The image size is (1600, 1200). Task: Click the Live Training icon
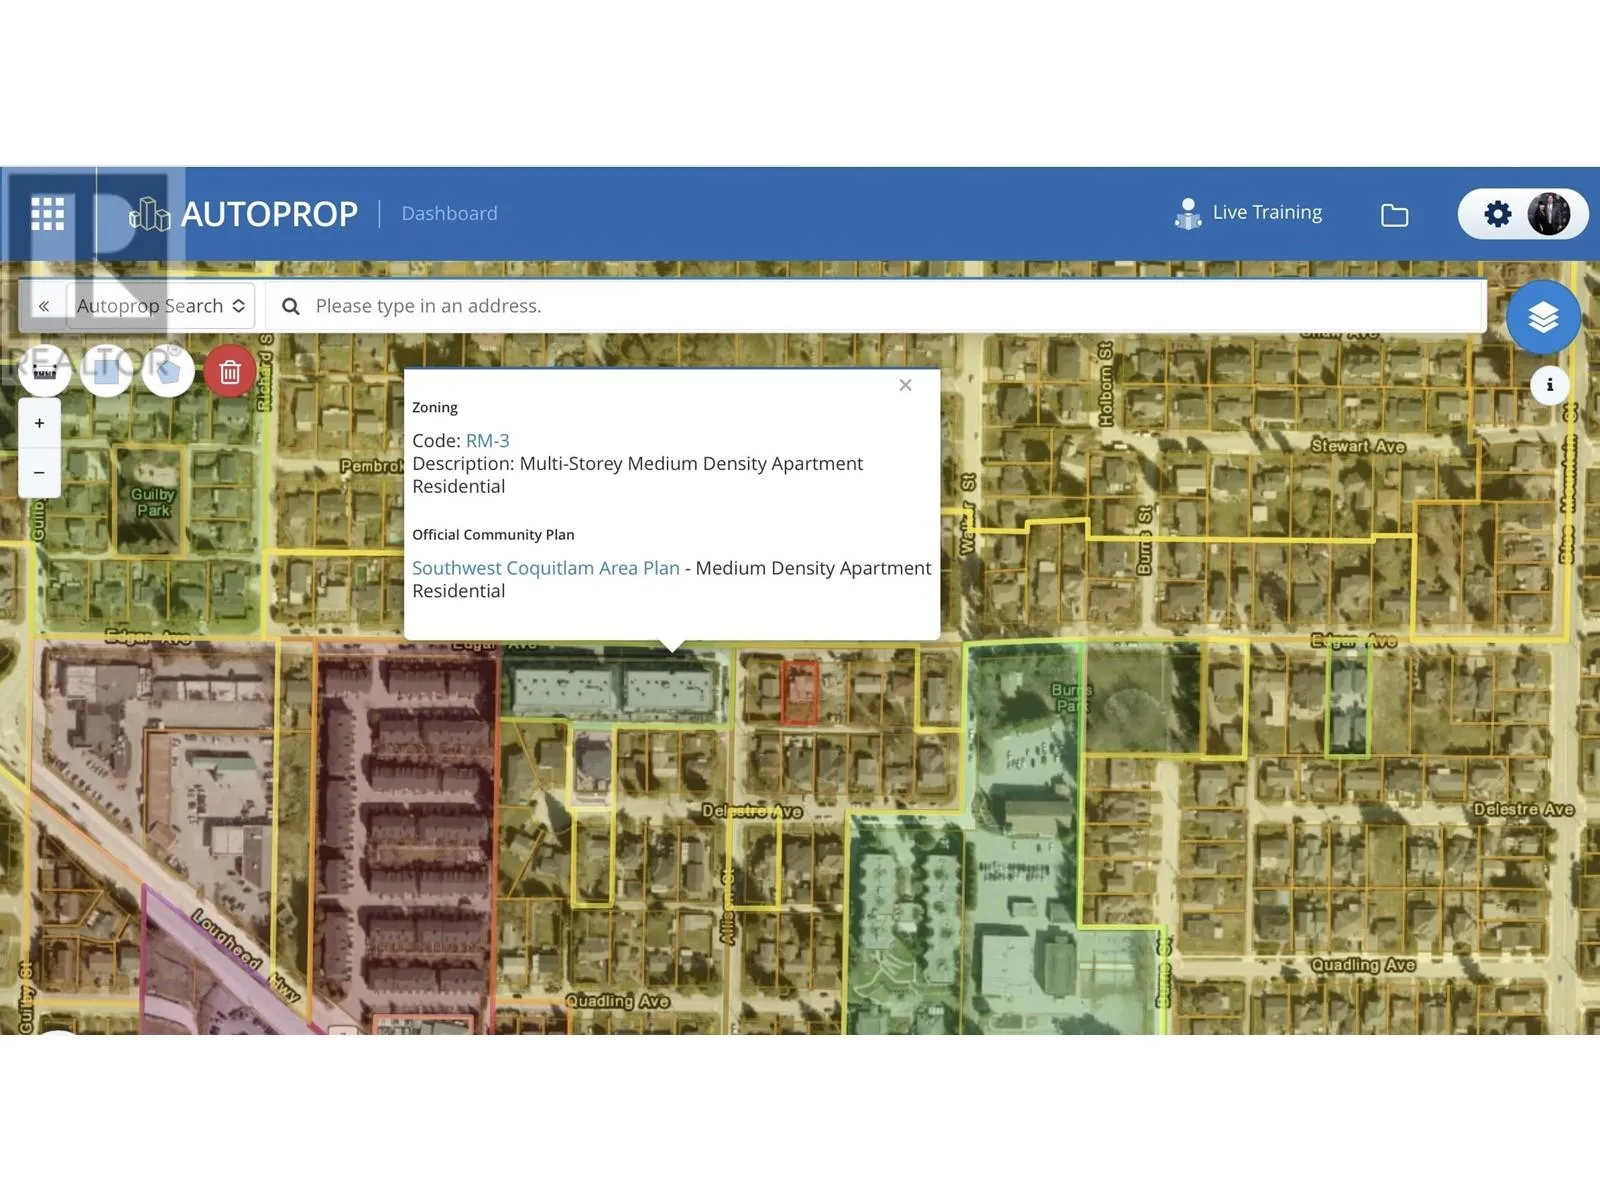pyautogui.click(x=1188, y=213)
